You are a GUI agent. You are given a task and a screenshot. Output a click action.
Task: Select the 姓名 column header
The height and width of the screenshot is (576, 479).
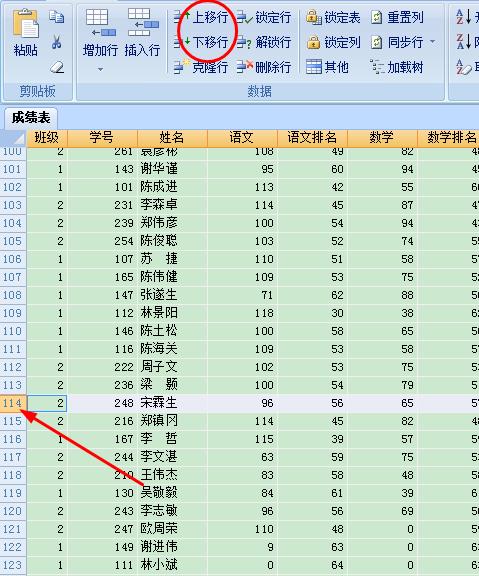coord(172,137)
